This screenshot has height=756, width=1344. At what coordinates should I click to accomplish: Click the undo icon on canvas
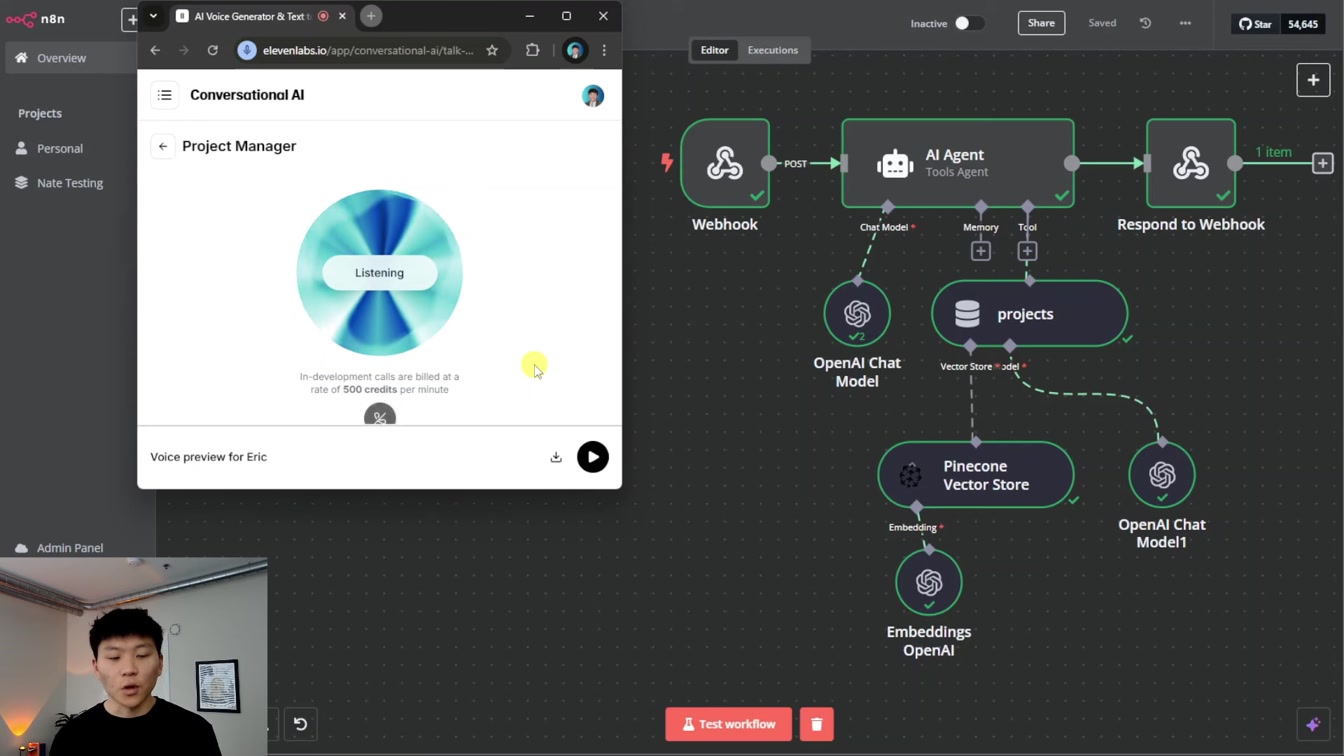(x=300, y=724)
